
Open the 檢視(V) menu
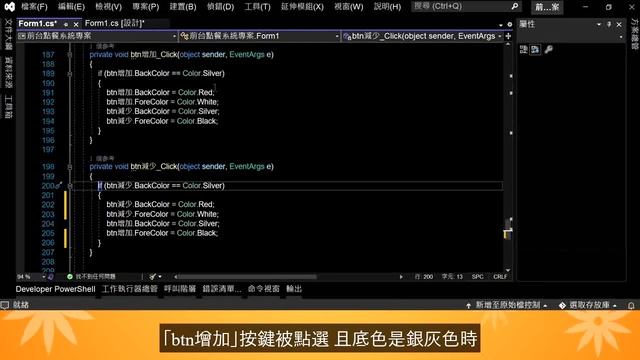[x=108, y=7]
